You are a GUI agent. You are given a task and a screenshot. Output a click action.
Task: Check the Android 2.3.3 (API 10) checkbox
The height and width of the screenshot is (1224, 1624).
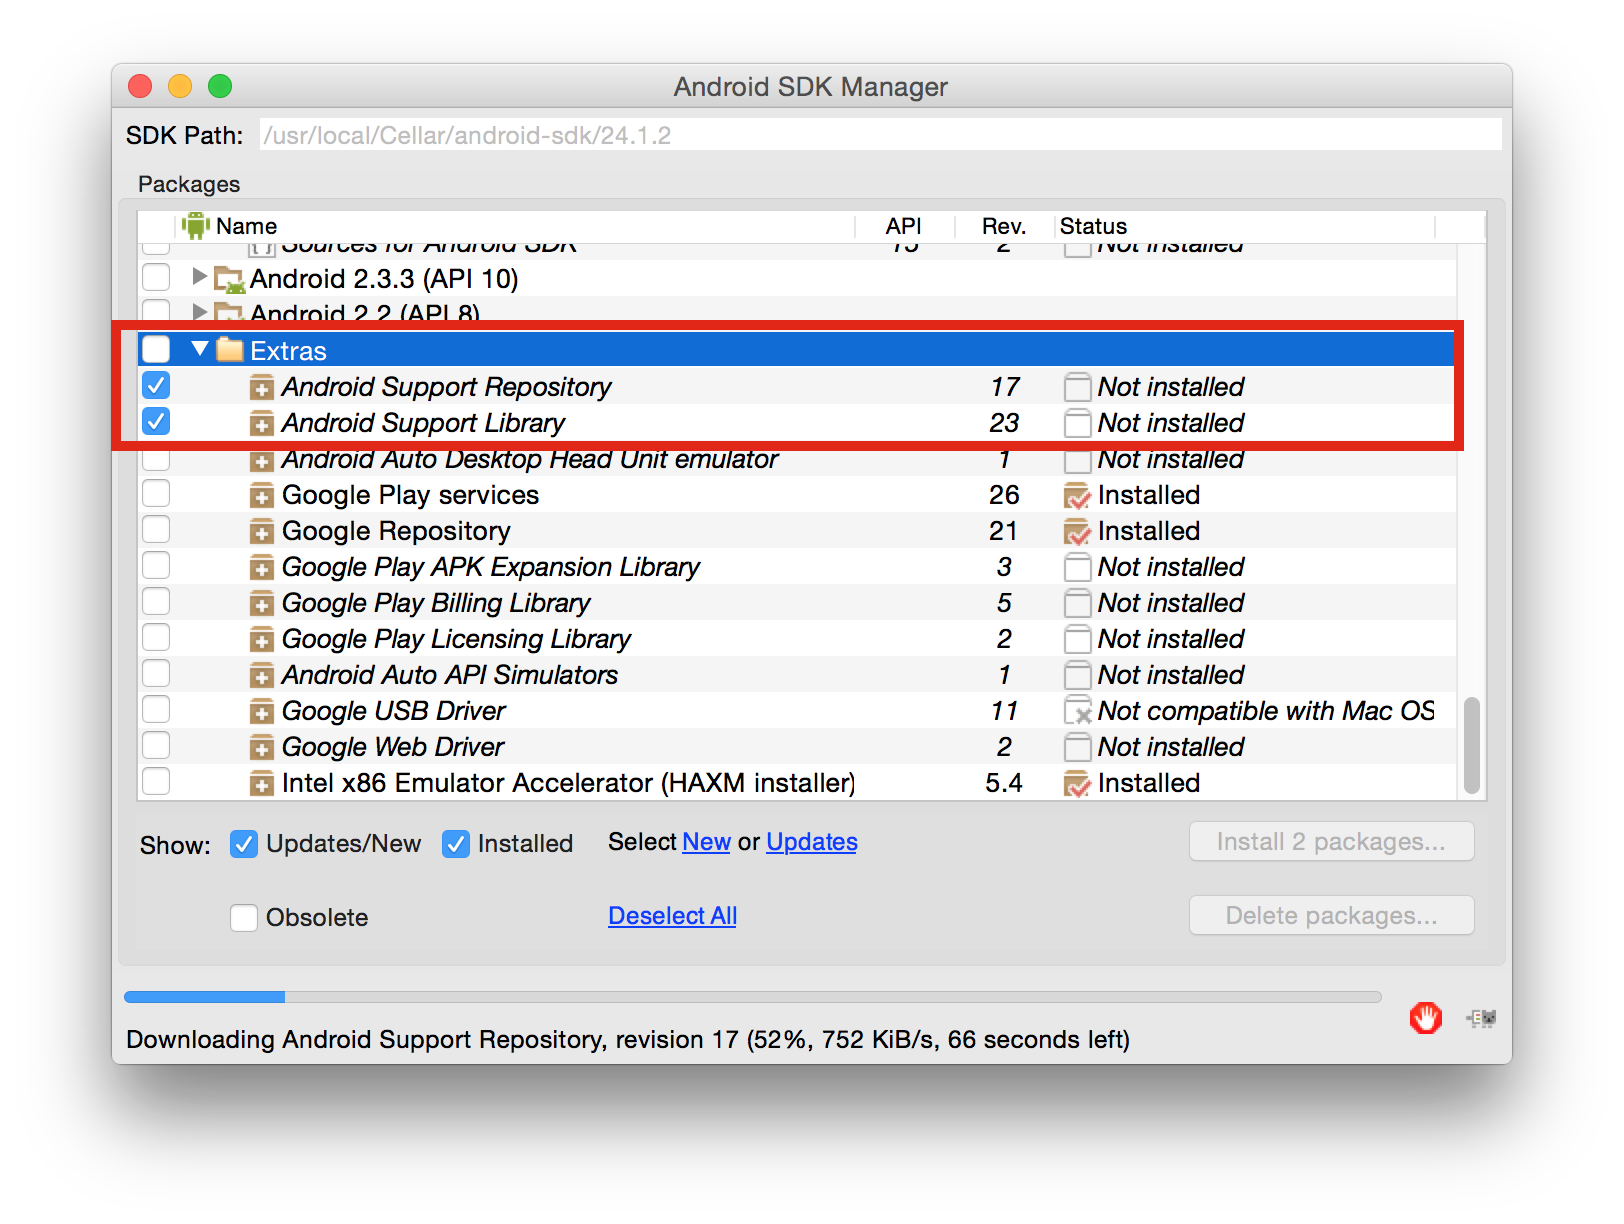[156, 277]
